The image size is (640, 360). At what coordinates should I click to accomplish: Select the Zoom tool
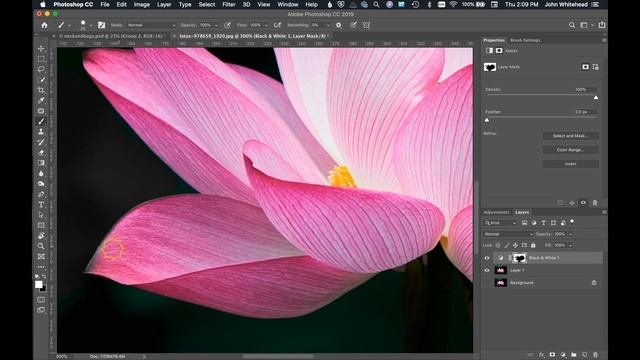[x=41, y=246]
